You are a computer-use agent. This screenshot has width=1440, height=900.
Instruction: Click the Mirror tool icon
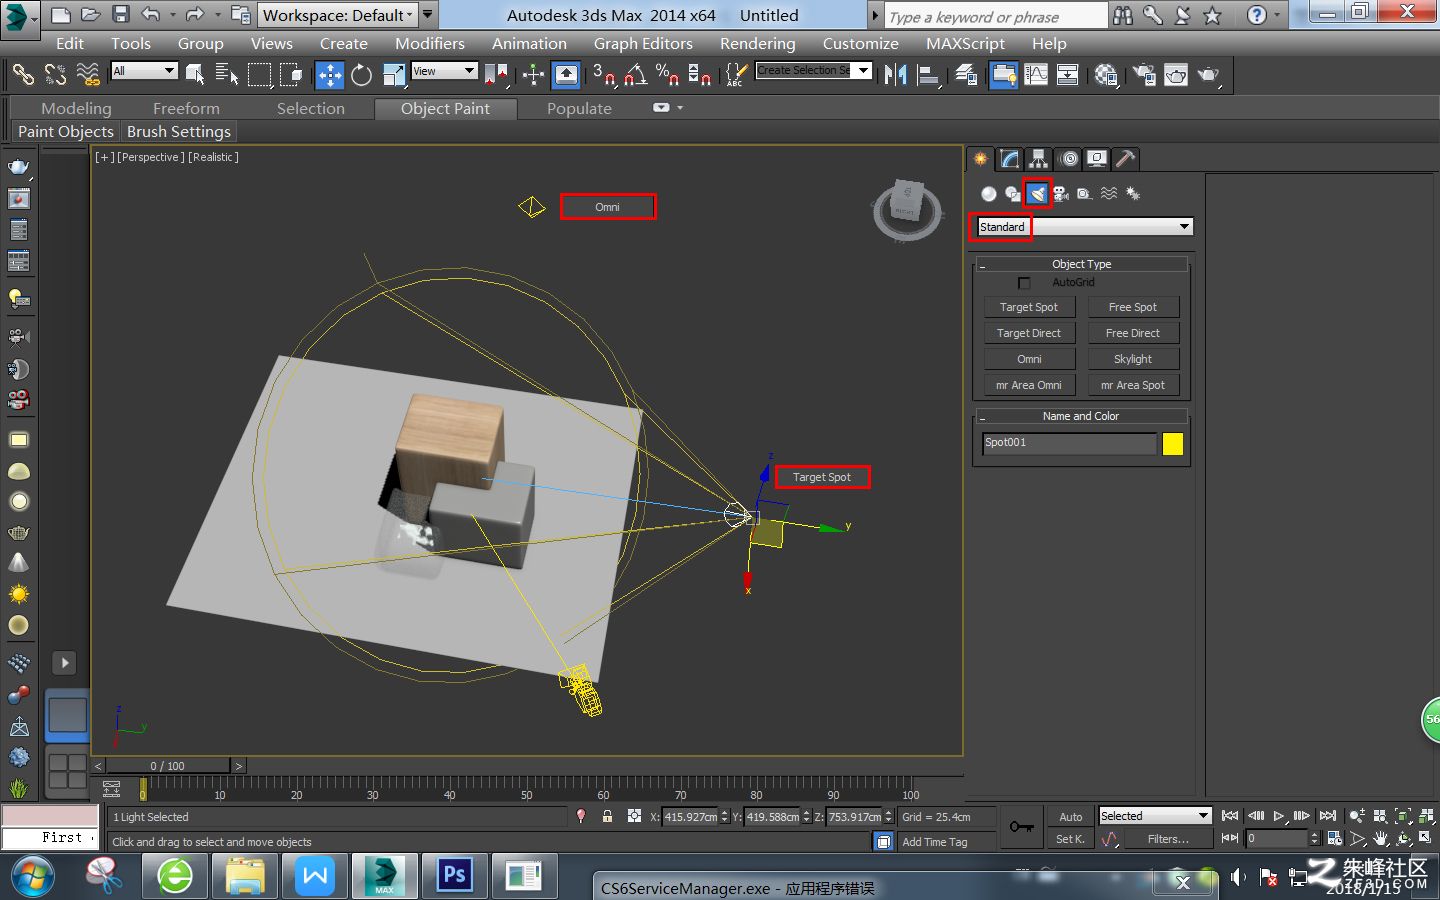(896, 75)
